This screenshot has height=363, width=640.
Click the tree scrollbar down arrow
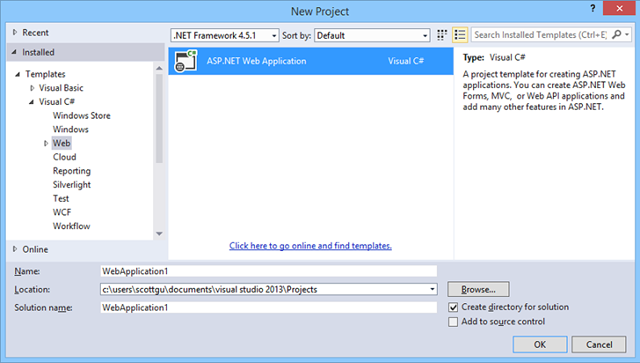(x=159, y=234)
